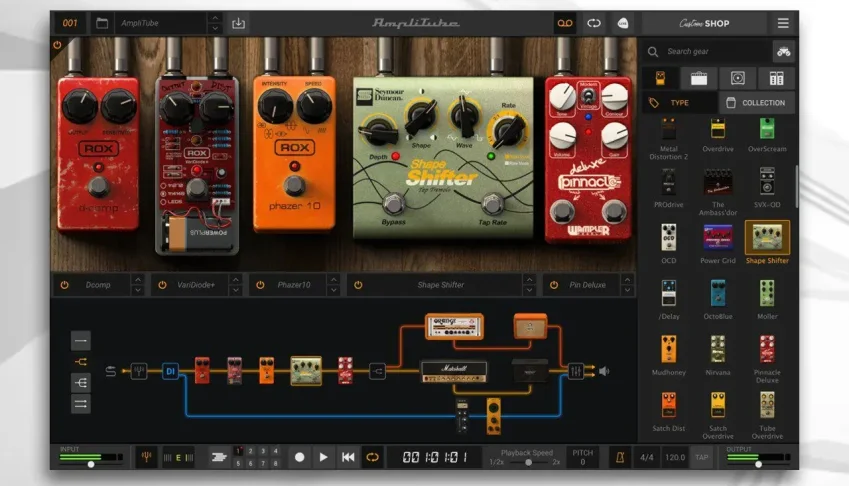849x486 pixels.
Task: Click the chain input tuner block
Action: click(139, 371)
